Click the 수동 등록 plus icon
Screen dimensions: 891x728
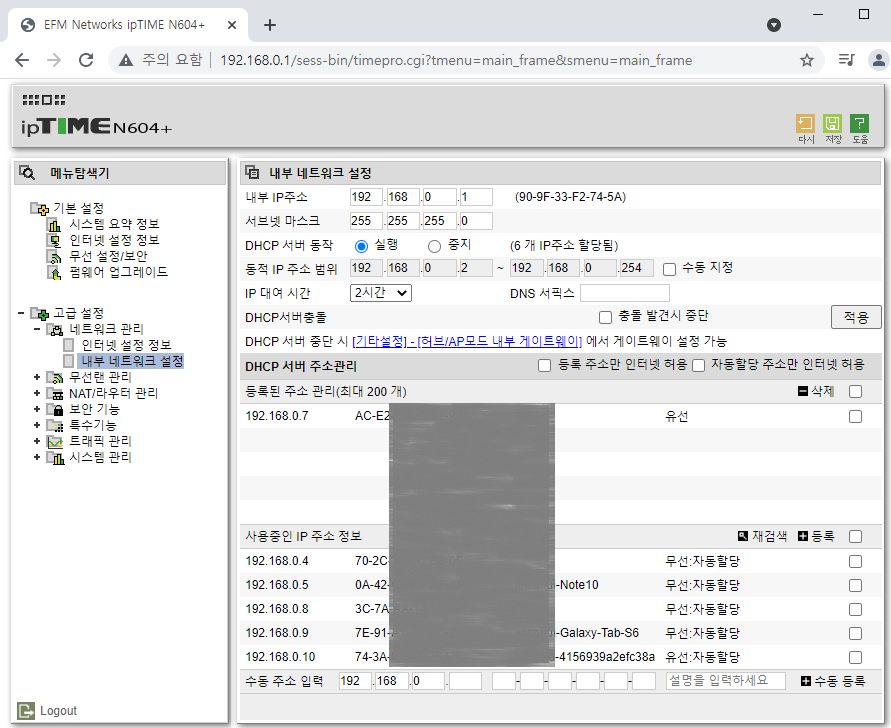pos(805,681)
